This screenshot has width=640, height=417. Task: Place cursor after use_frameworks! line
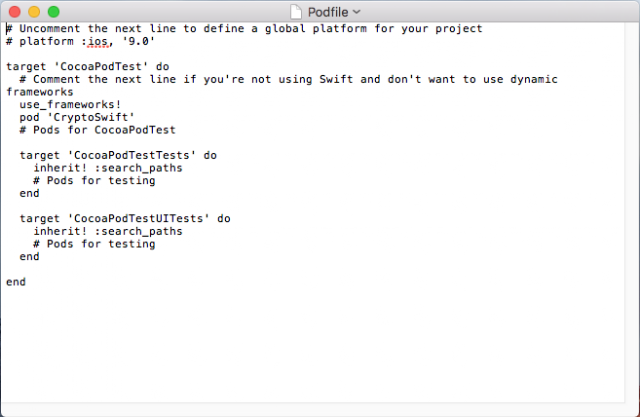tap(122, 104)
